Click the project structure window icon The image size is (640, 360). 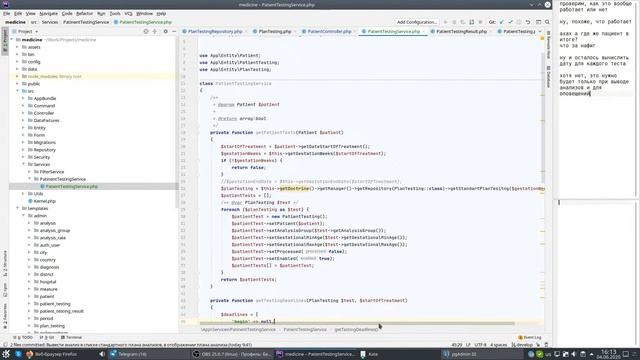[x=538, y=22]
